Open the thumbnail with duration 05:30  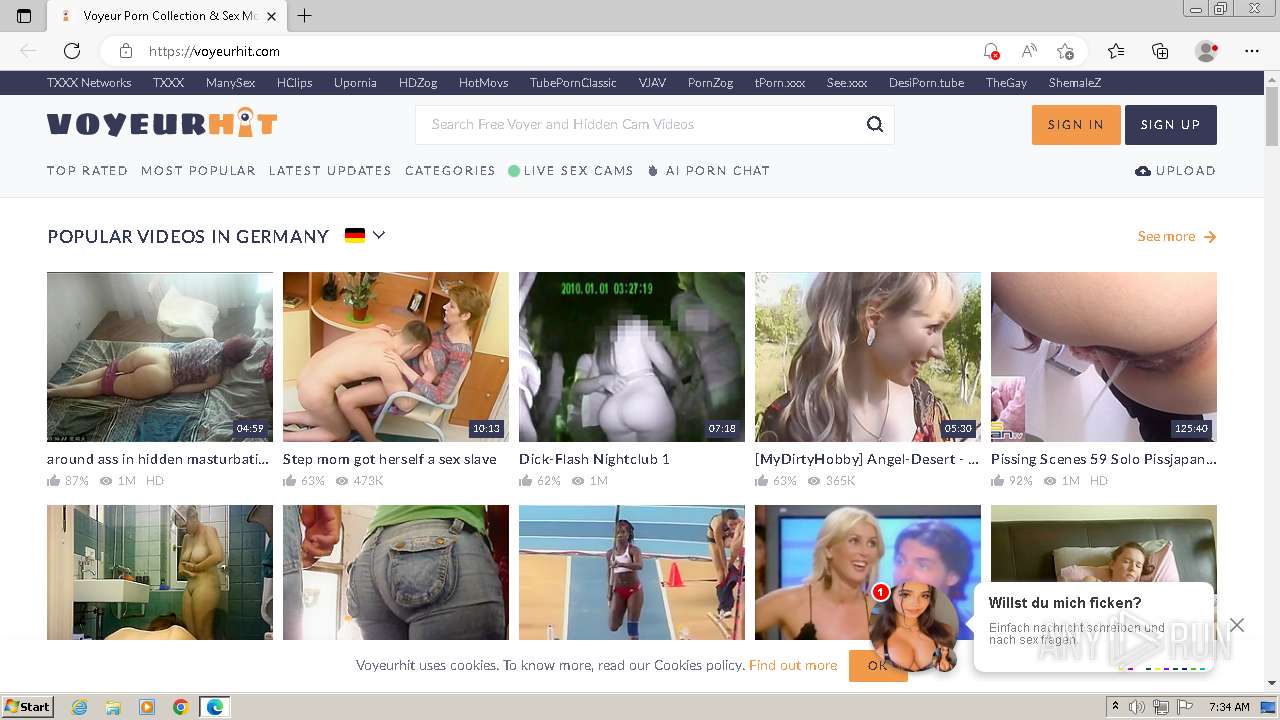pyautogui.click(x=868, y=357)
